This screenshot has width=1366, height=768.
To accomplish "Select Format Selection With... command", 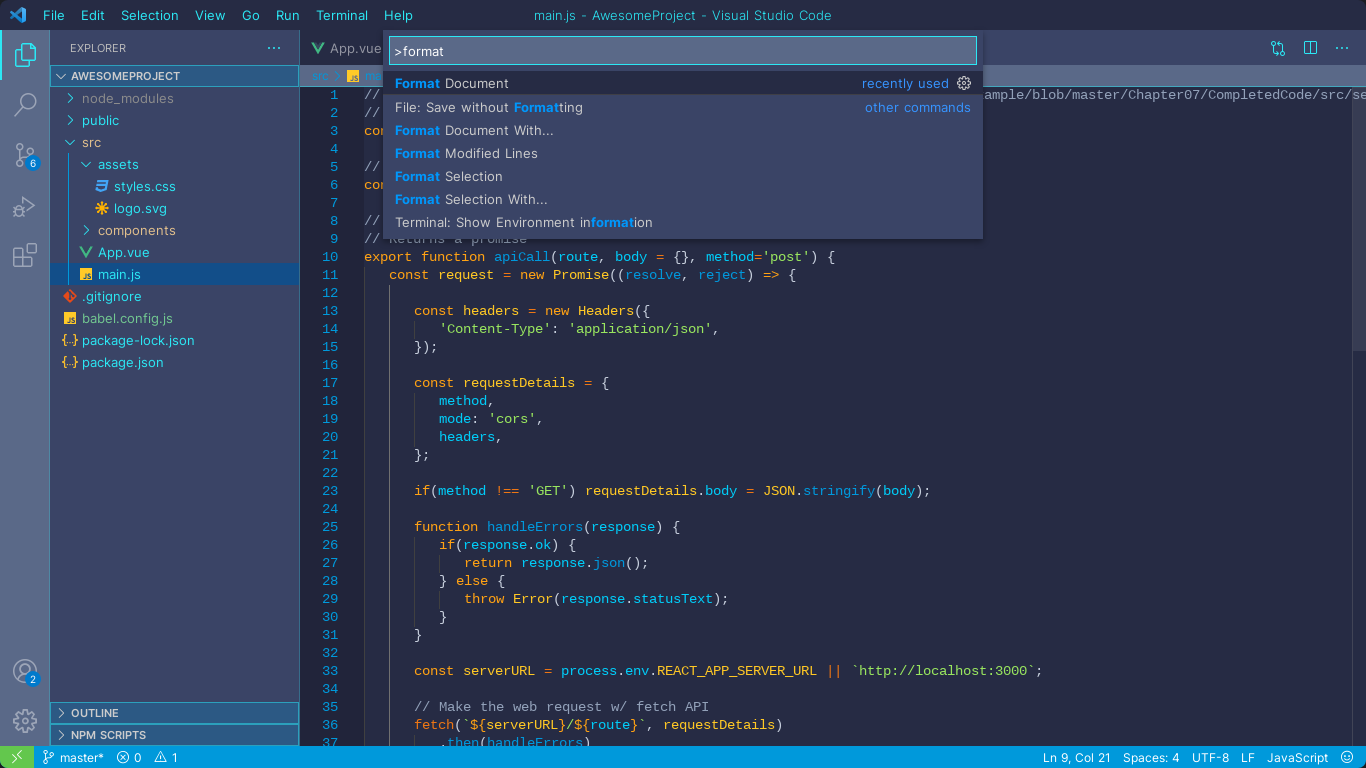I will 683,199.
